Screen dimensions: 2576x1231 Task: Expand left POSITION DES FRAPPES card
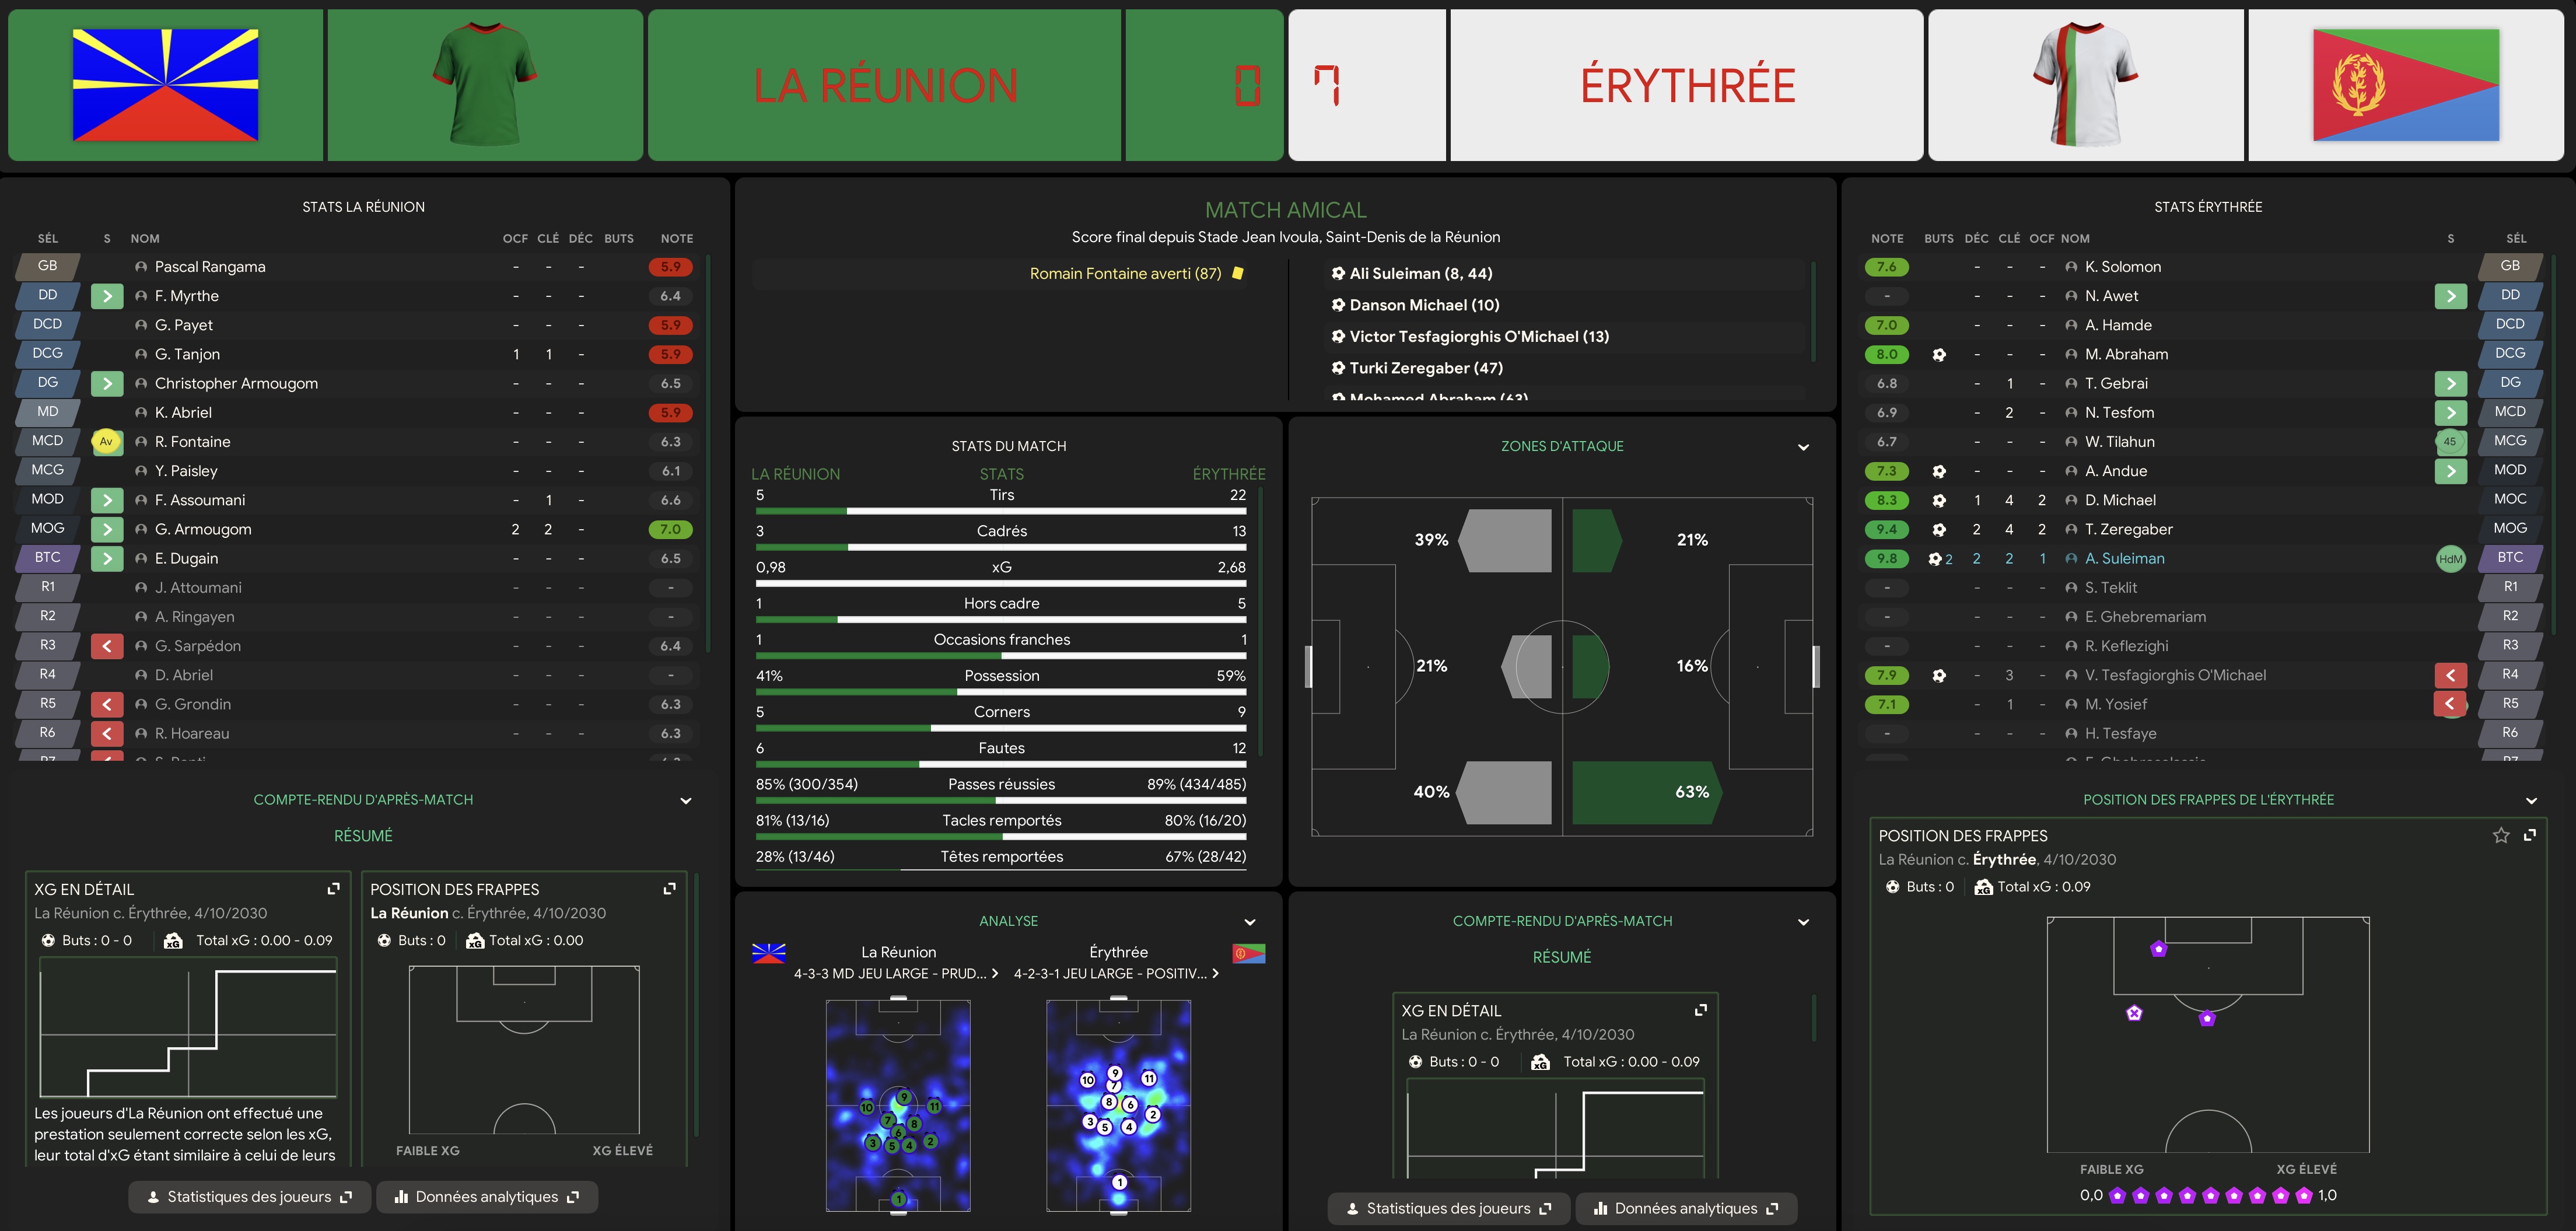[669, 888]
